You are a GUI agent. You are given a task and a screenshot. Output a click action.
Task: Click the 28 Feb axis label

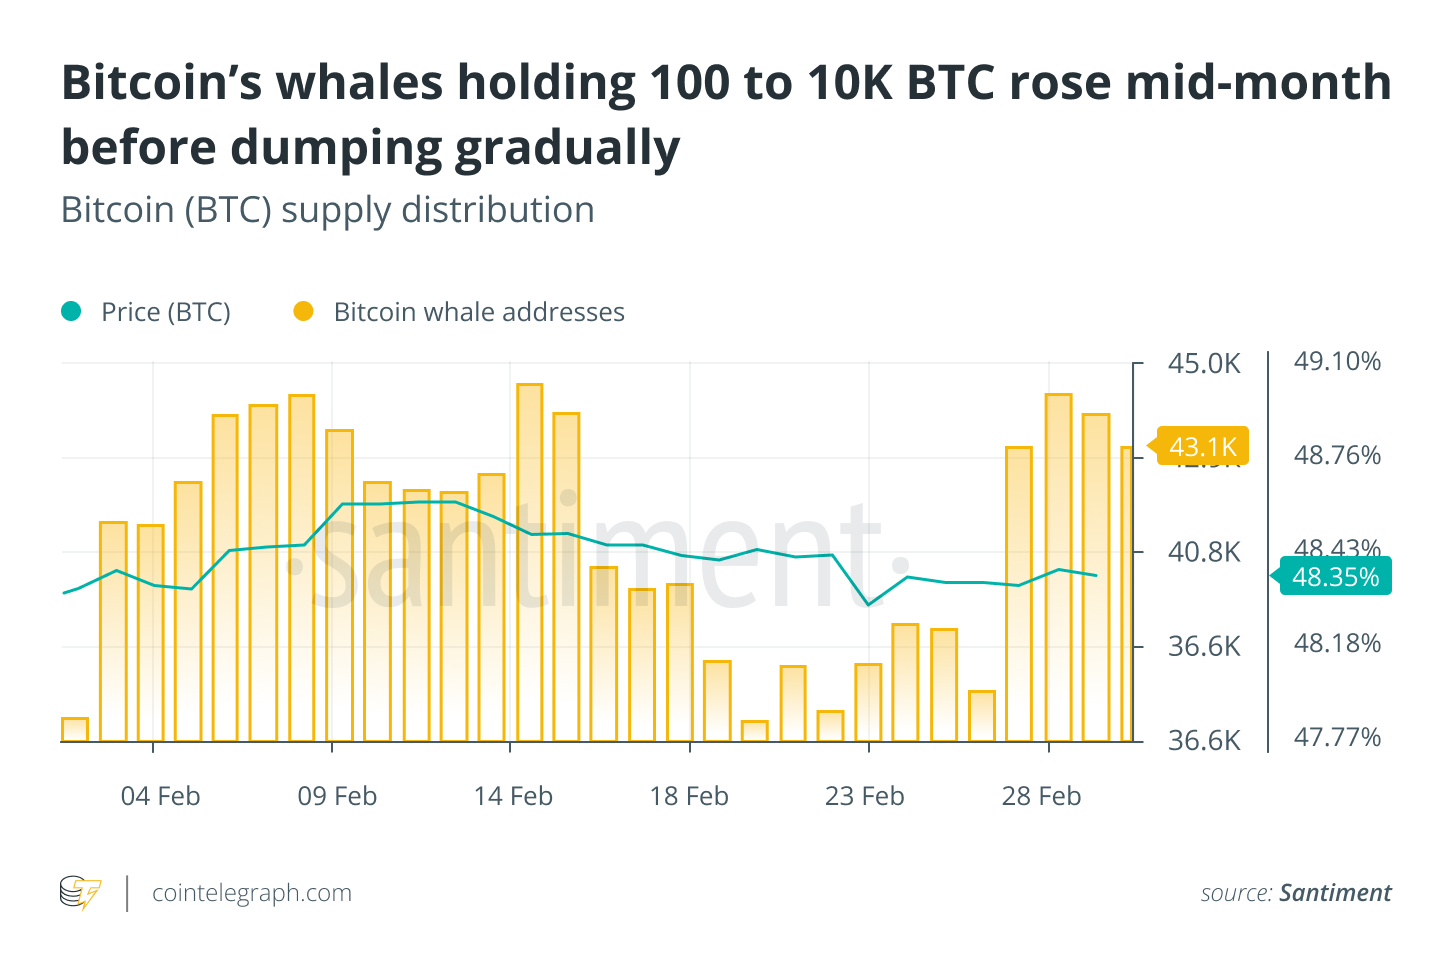click(1041, 796)
